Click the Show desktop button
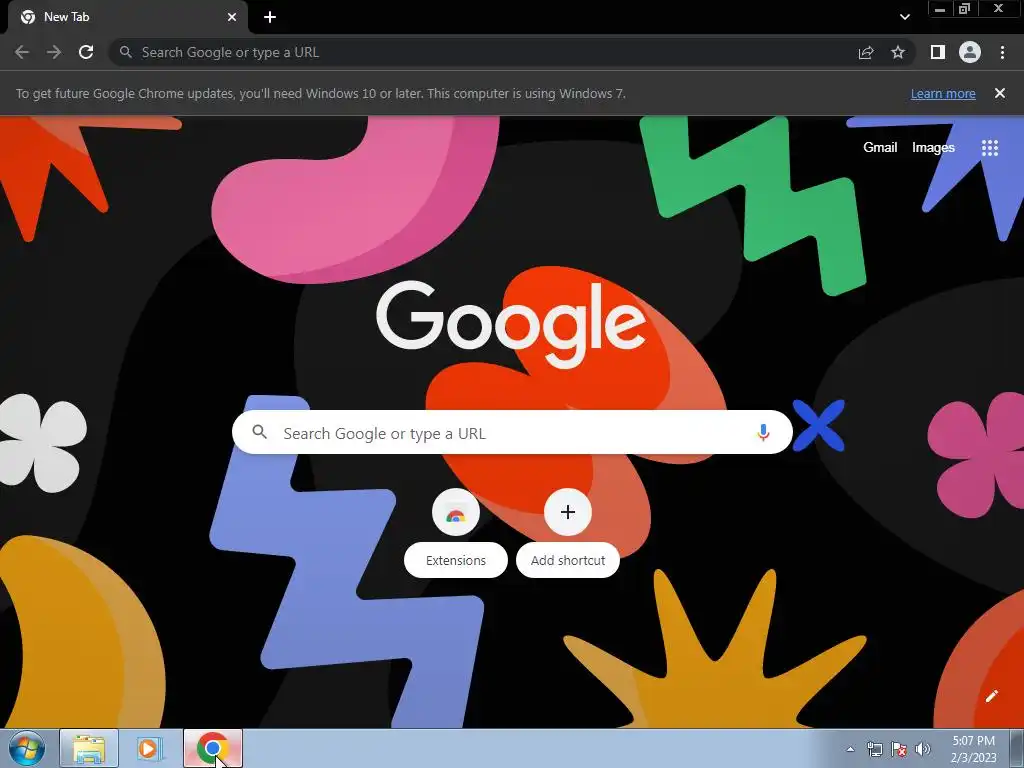The image size is (1024, 768). coord(1017,748)
